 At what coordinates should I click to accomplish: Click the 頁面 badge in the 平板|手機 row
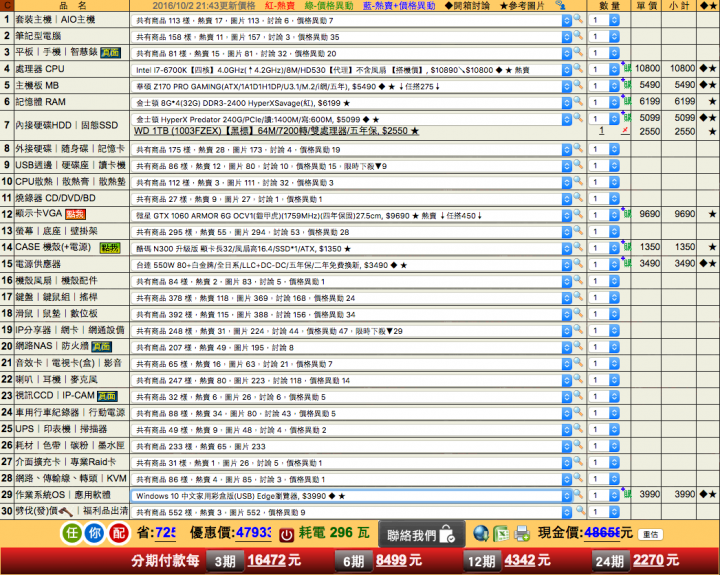(110, 53)
